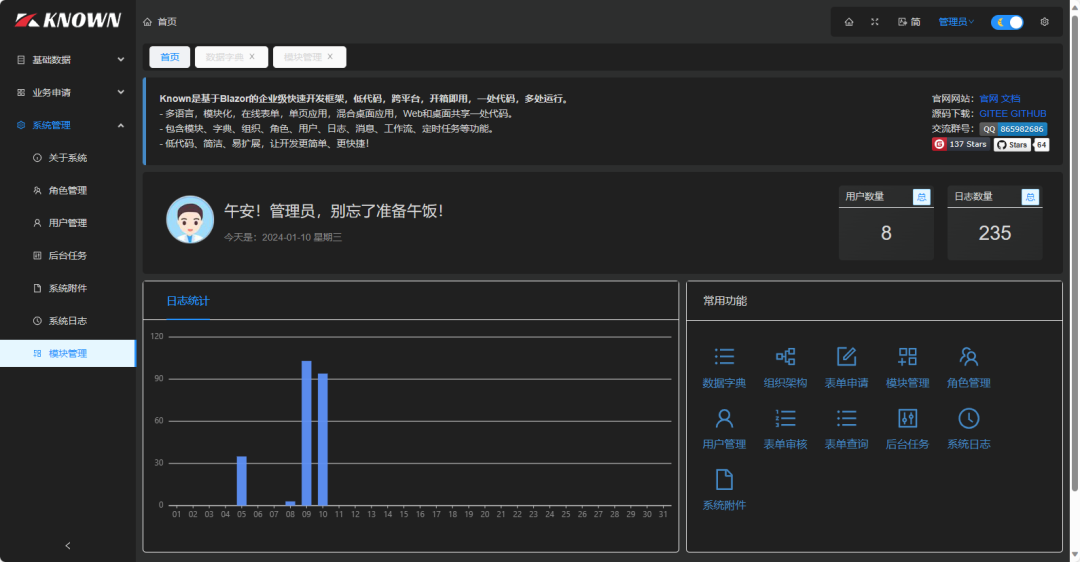Screen dimensions: 1080x562
Task: Open the 数据字典 shortcut icon
Action: pyautogui.click(x=724, y=358)
